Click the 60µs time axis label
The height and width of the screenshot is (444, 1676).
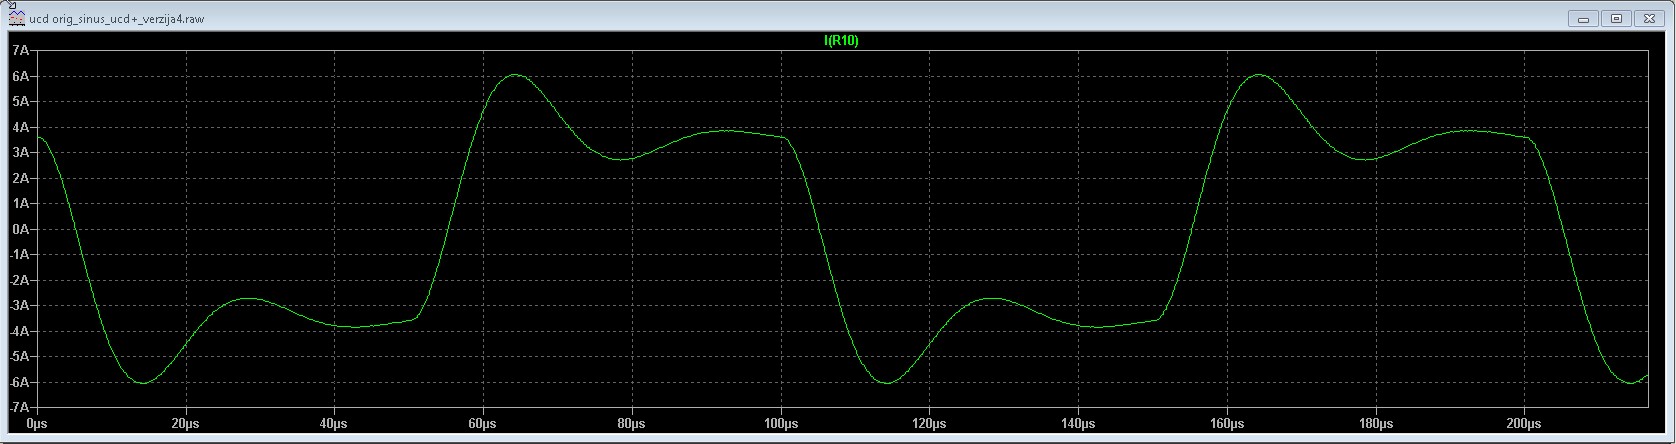tap(483, 424)
